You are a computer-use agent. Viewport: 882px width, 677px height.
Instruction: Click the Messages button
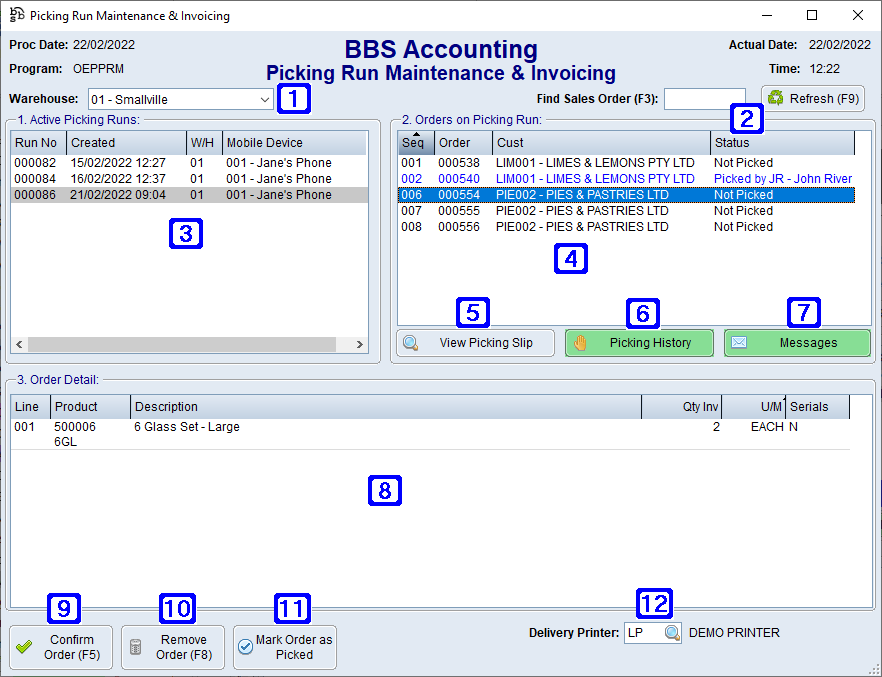[x=797, y=342]
